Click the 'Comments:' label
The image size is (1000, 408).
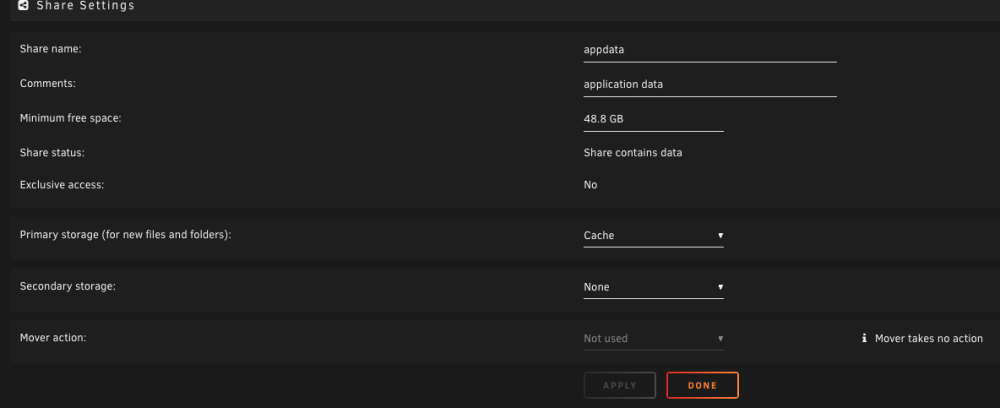[48, 84]
